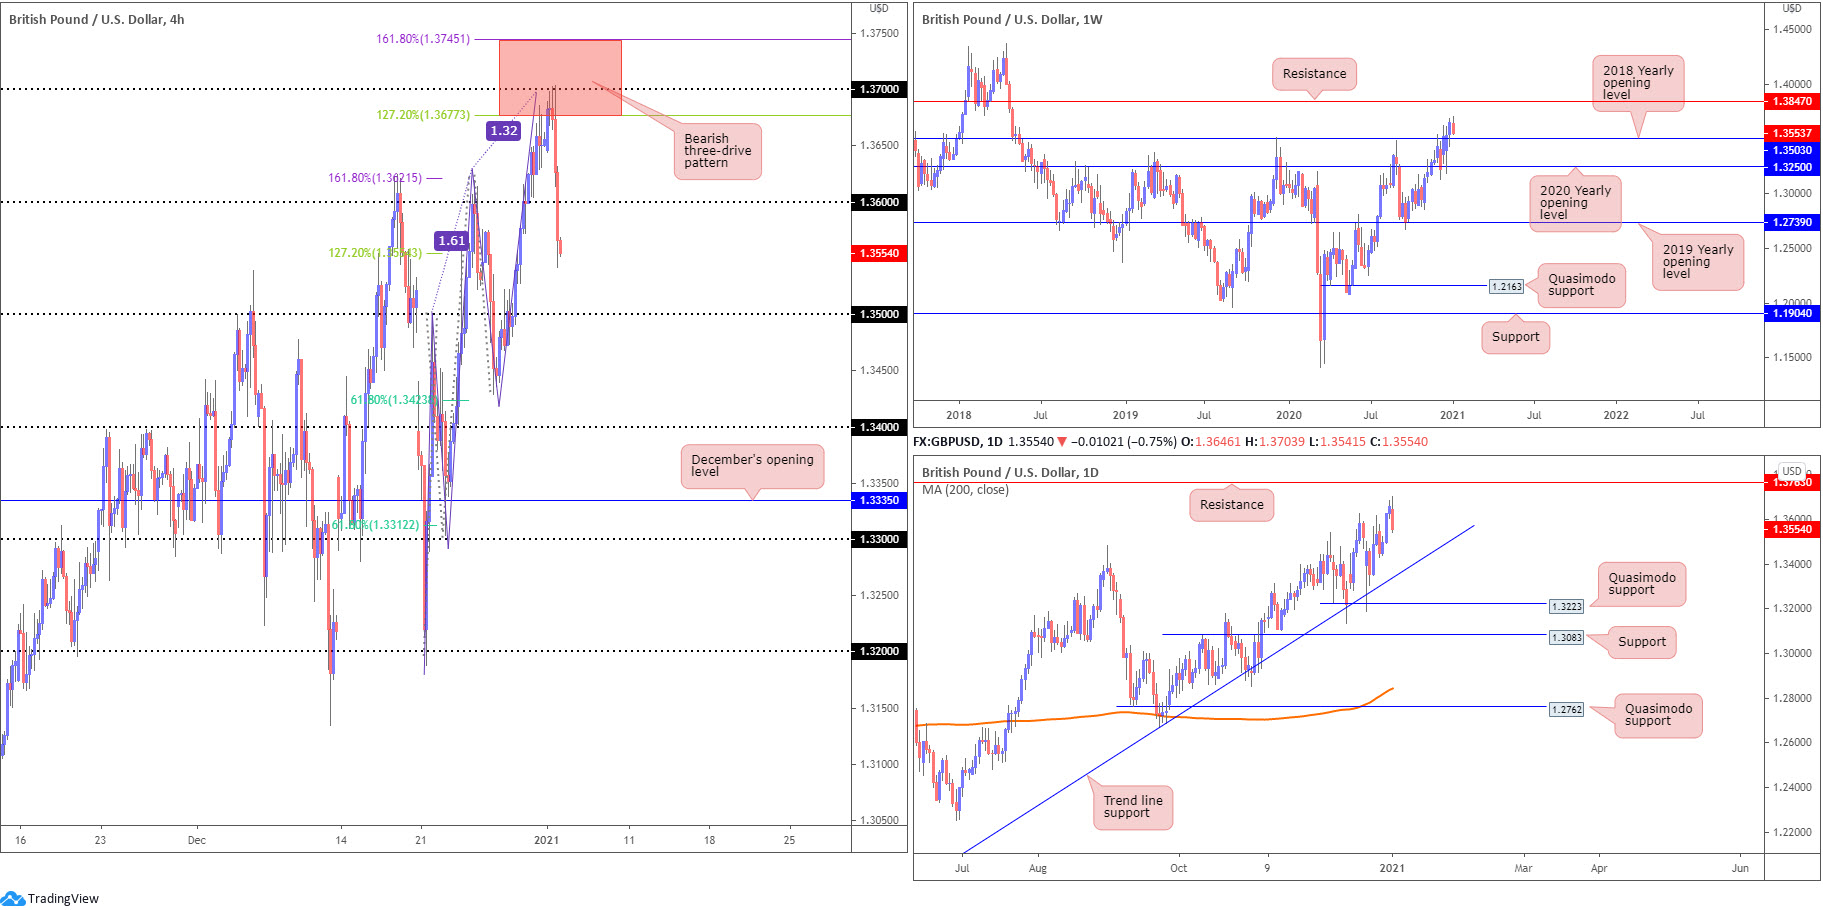The image size is (1823, 910).
Task: Click the weekly chart title 'British Pound / U.S. Dollar, 1W'
Action: coord(1012,19)
